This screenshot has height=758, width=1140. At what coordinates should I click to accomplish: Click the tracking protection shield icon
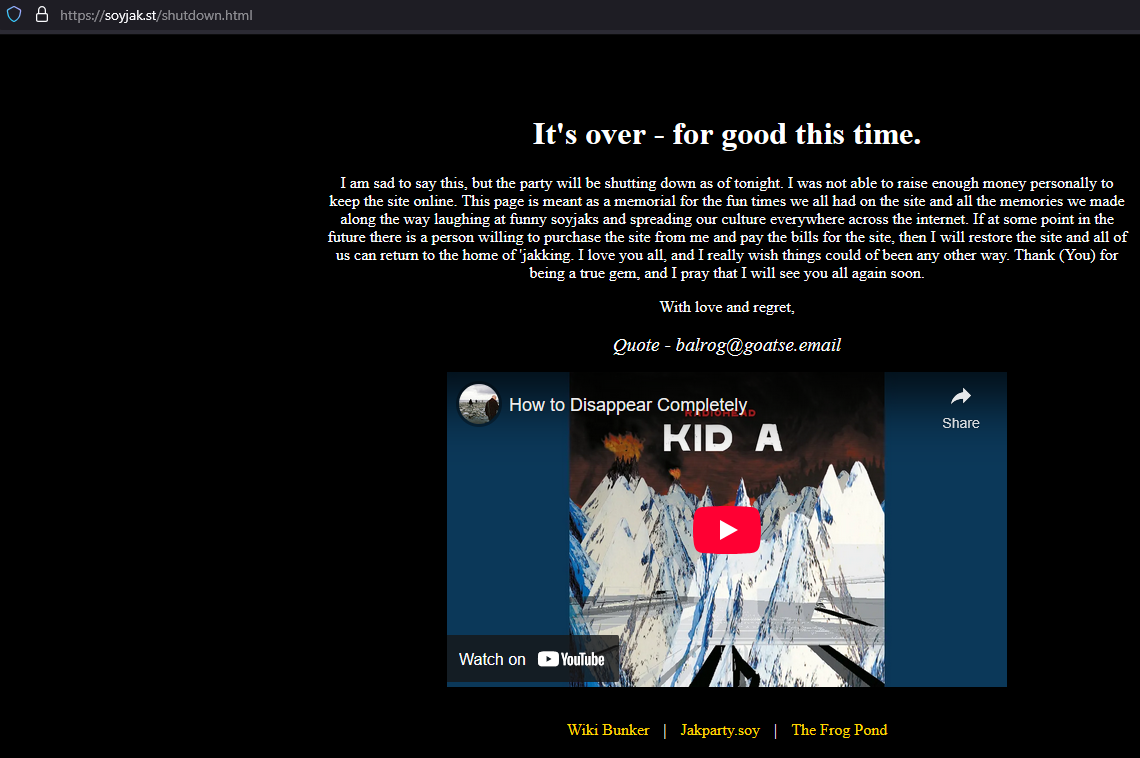[15, 15]
